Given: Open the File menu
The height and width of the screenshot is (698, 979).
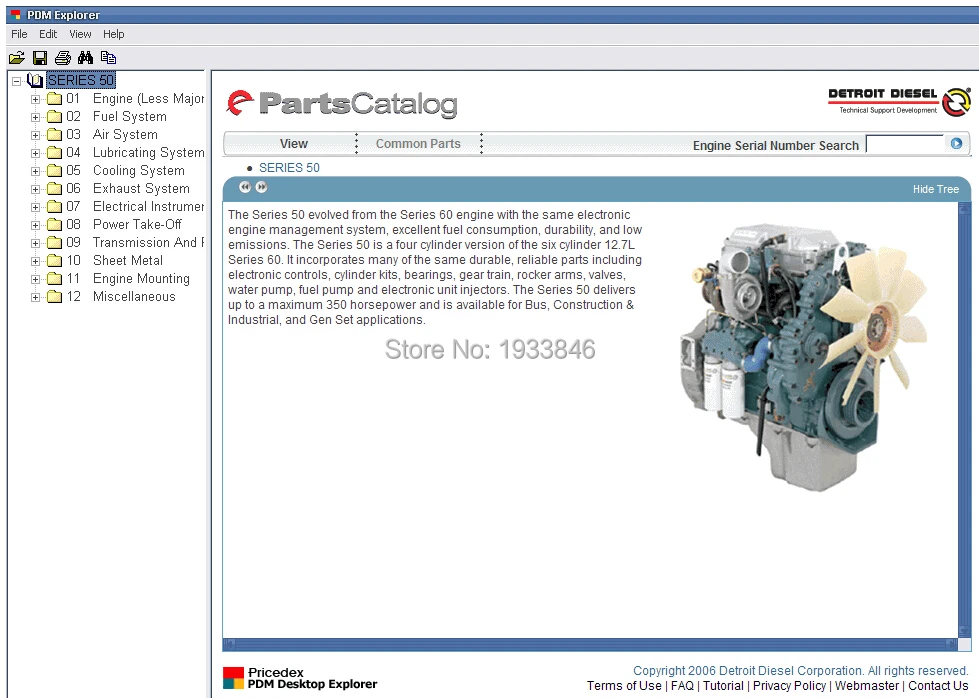Looking at the screenshot, I should click(19, 34).
